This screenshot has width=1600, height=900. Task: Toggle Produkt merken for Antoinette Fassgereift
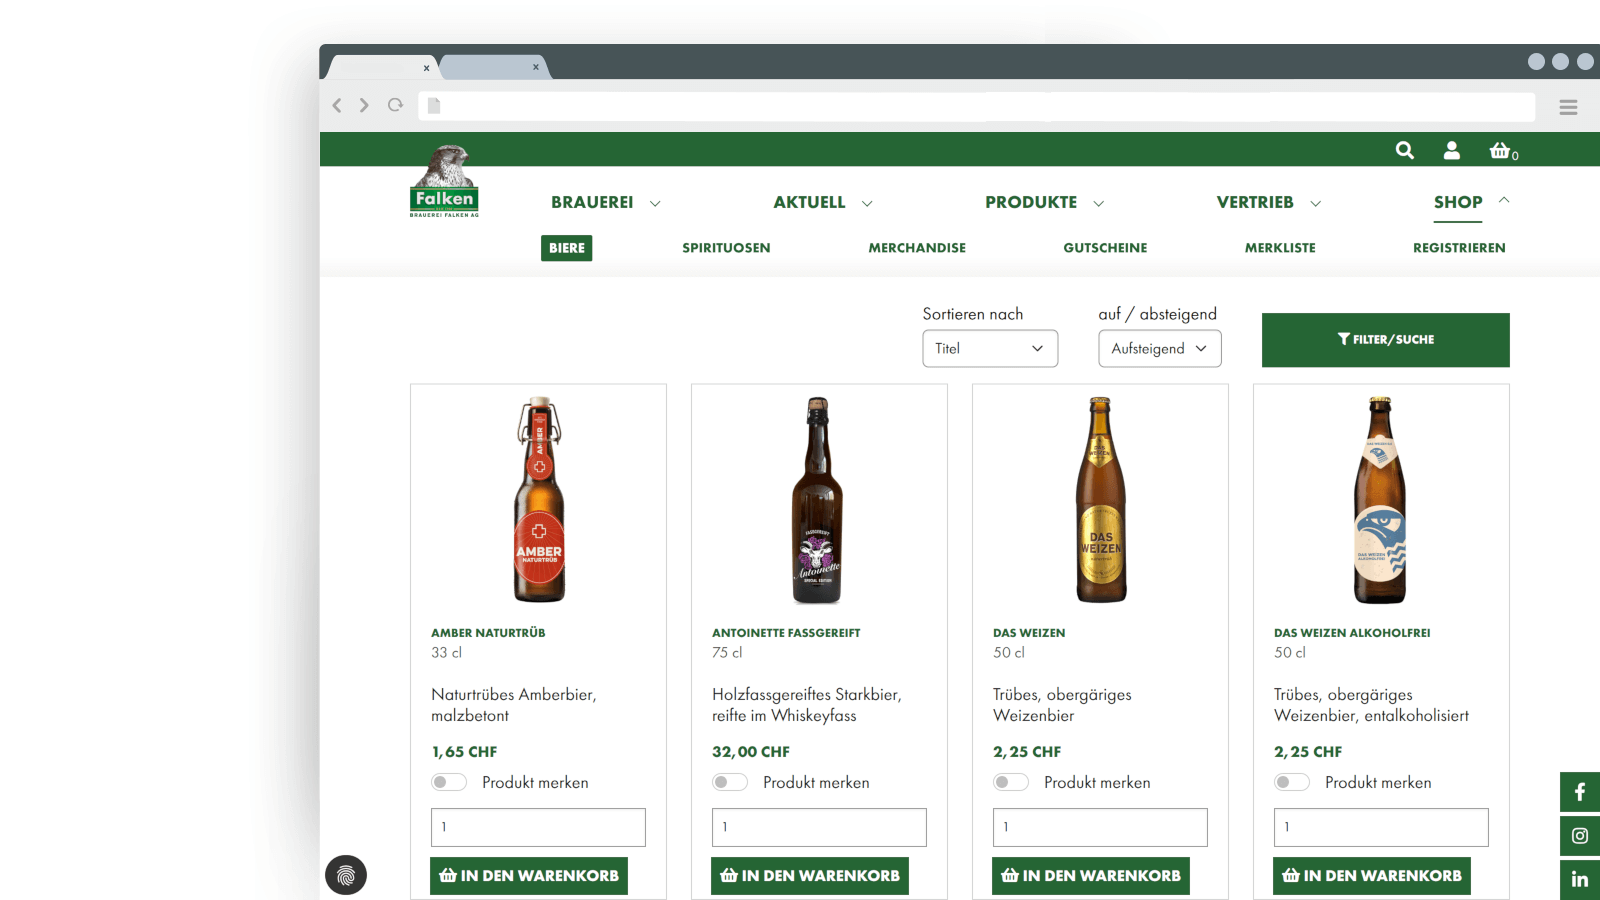(x=730, y=782)
